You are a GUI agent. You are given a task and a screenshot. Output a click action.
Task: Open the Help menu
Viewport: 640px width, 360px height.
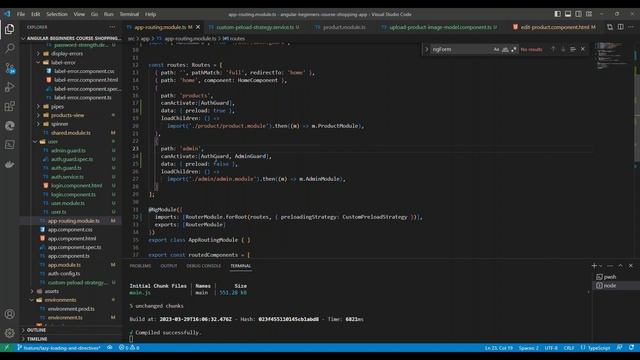(151, 14)
